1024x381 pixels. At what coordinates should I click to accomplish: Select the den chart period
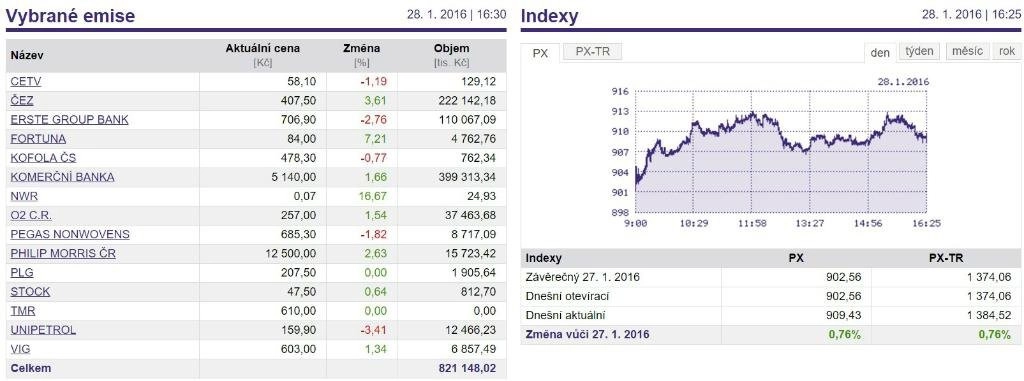click(x=880, y=52)
